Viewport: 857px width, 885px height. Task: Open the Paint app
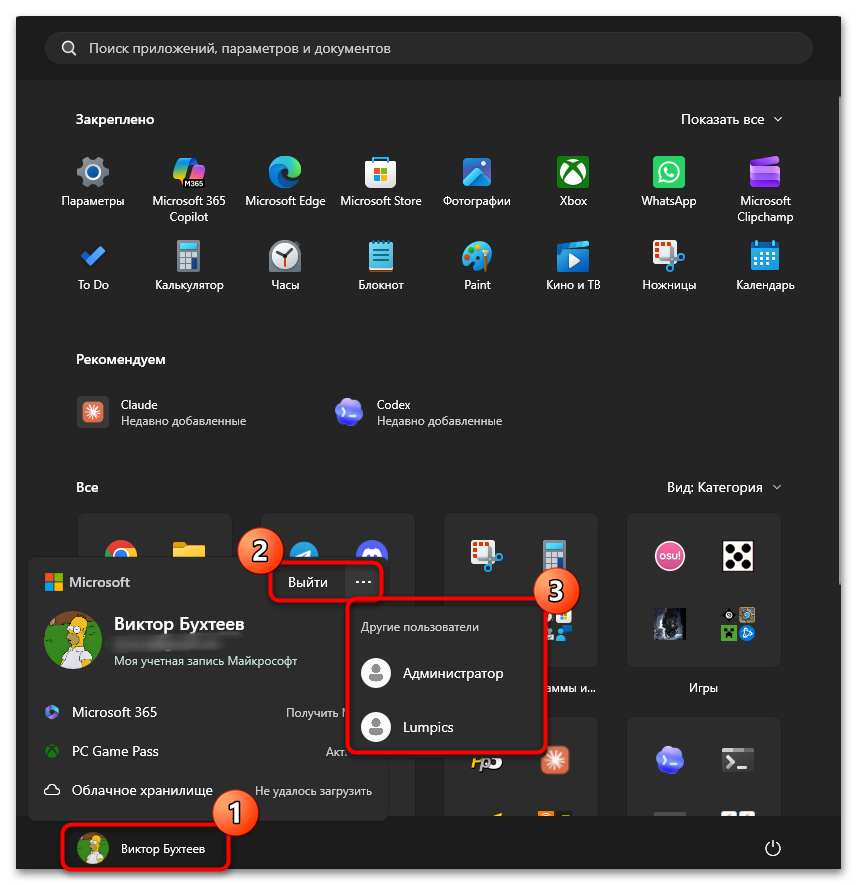(x=477, y=266)
